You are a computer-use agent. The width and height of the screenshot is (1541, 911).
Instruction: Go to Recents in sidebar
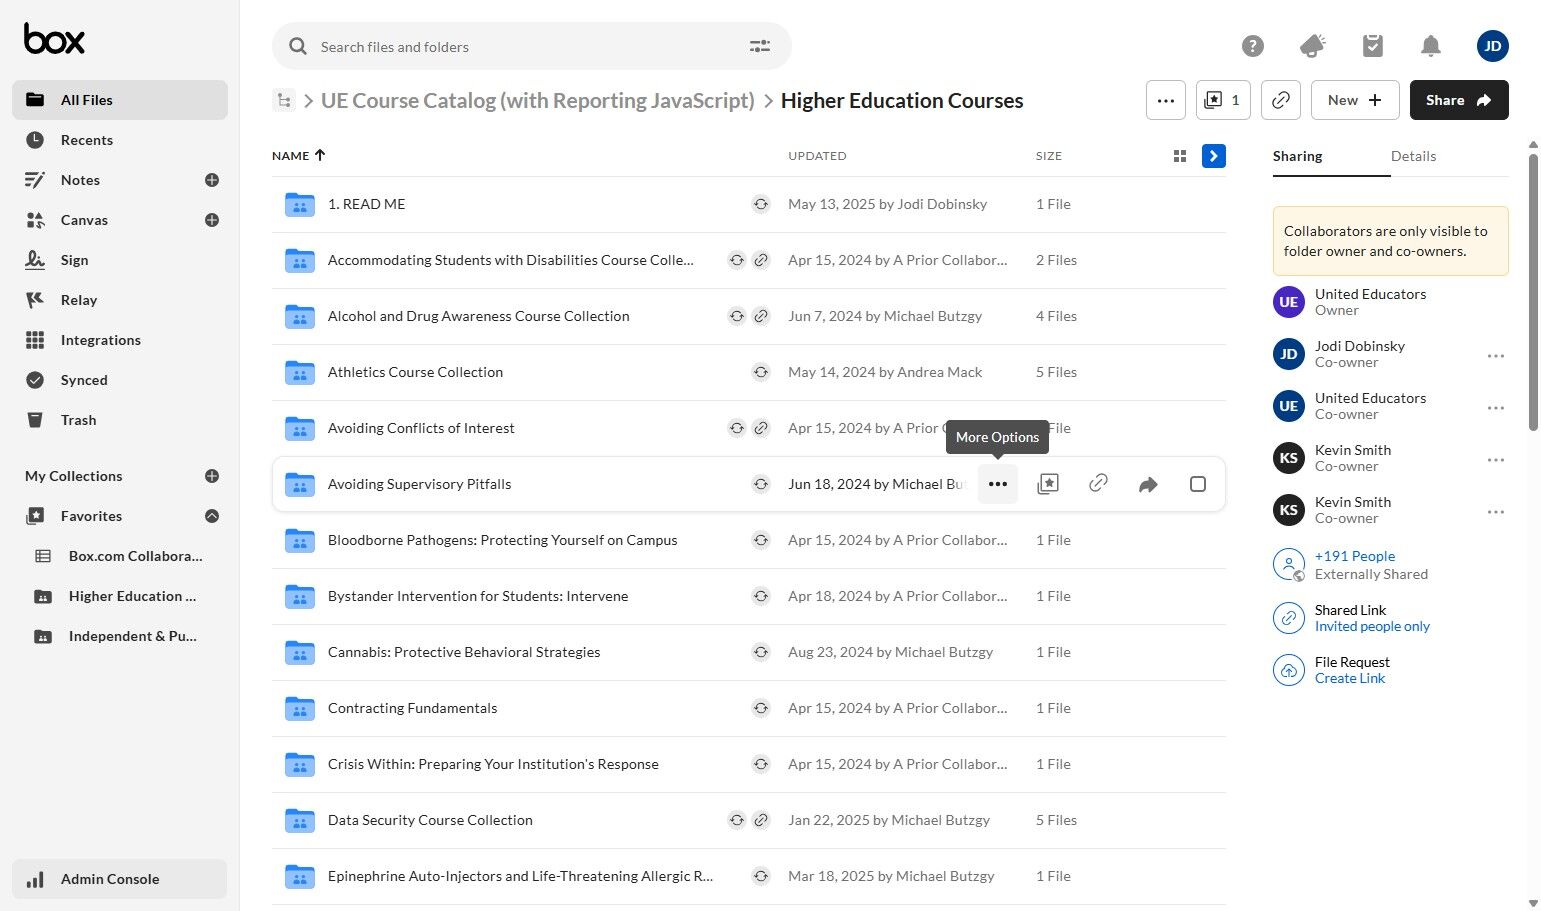86,140
